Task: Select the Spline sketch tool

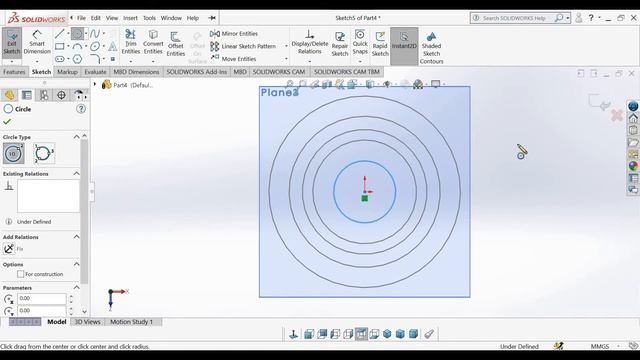Action: 95,33
